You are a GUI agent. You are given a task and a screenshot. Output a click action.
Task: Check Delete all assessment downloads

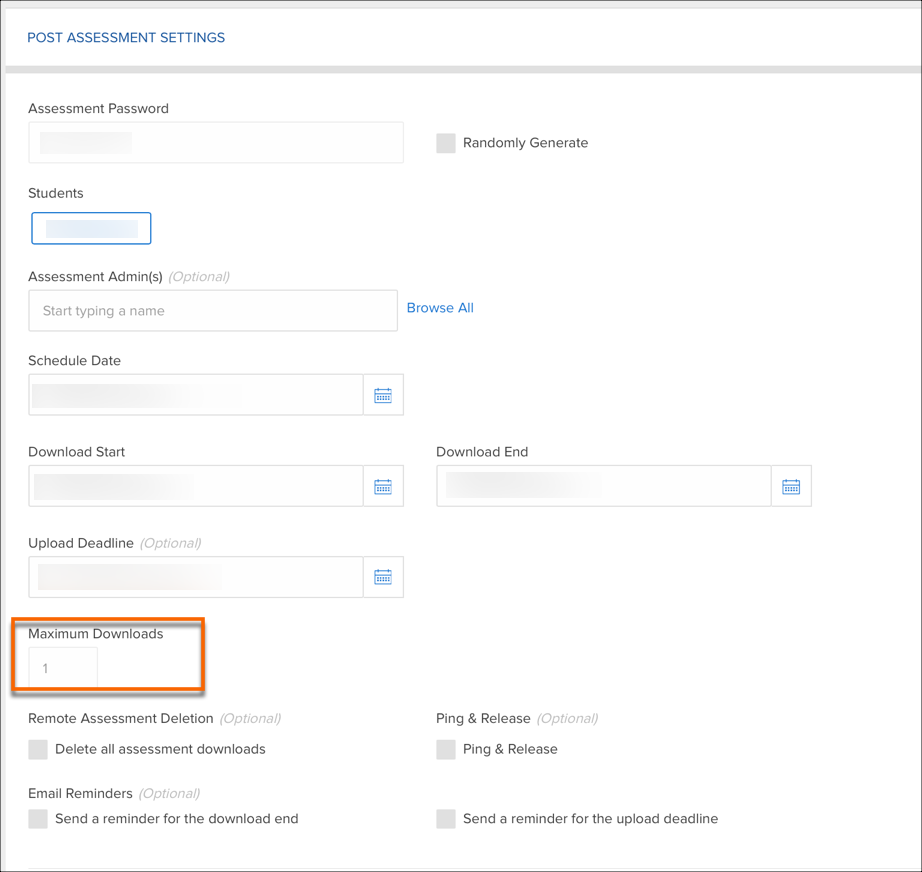pyautogui.click(x=38, y=750)
